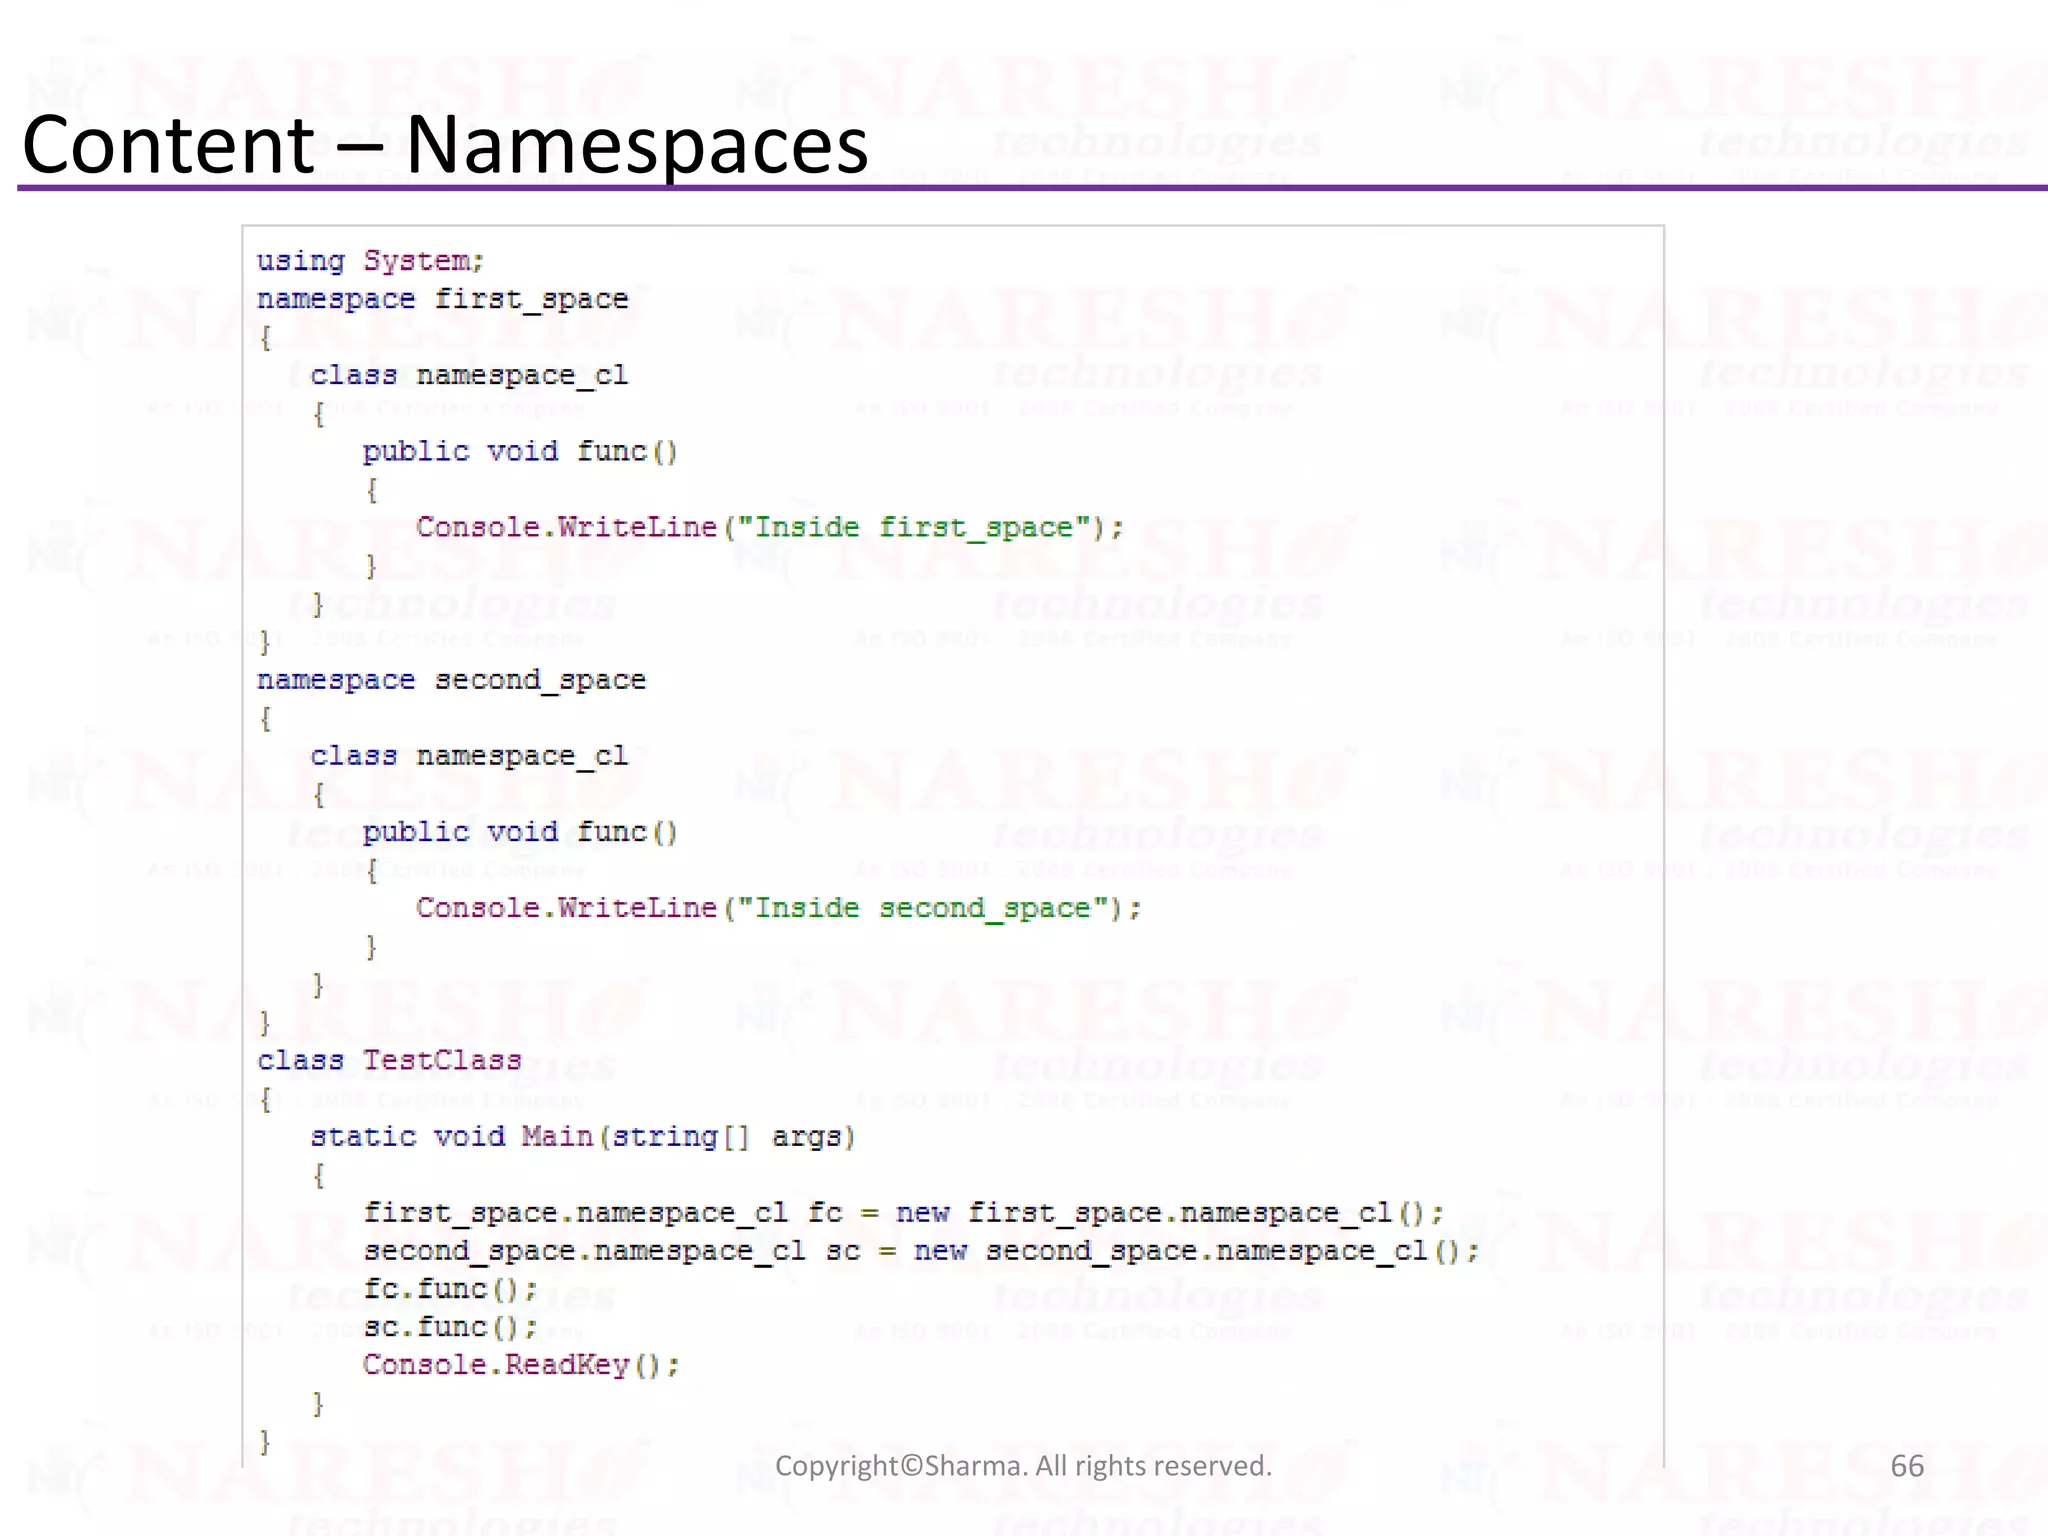Screen dimensions: 2048x1536
Task: Click the purple line under the title
Action: click(x=1030, y=188)
